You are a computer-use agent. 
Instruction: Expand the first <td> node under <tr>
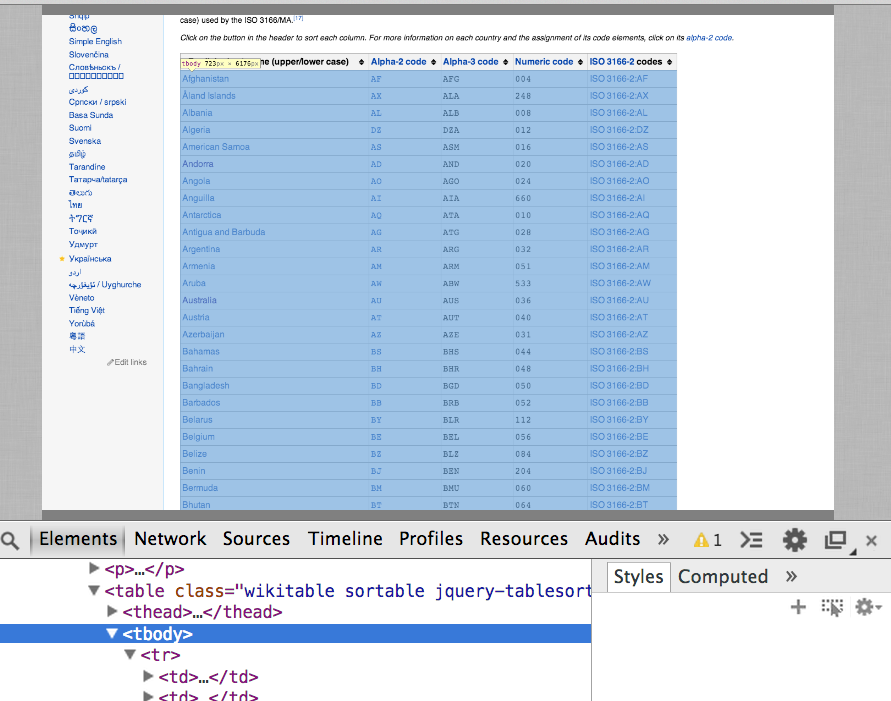pos(148,676)
